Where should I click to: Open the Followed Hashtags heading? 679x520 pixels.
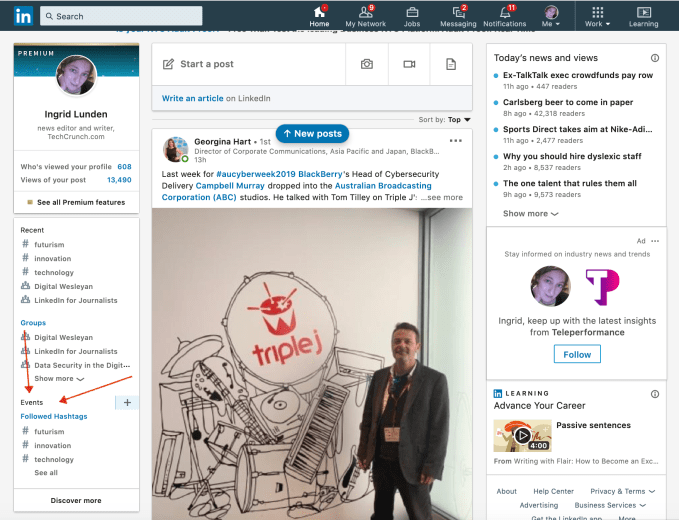(x=54, y=416)
